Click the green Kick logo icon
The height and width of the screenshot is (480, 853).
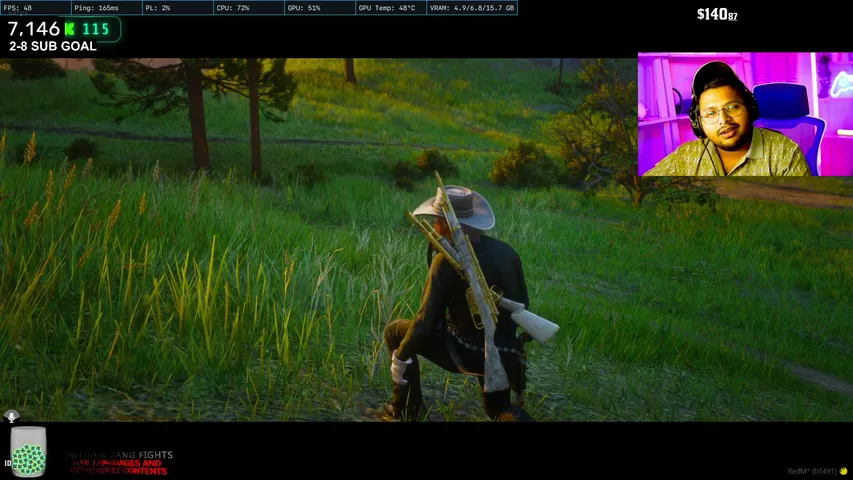tap(70, 29)
